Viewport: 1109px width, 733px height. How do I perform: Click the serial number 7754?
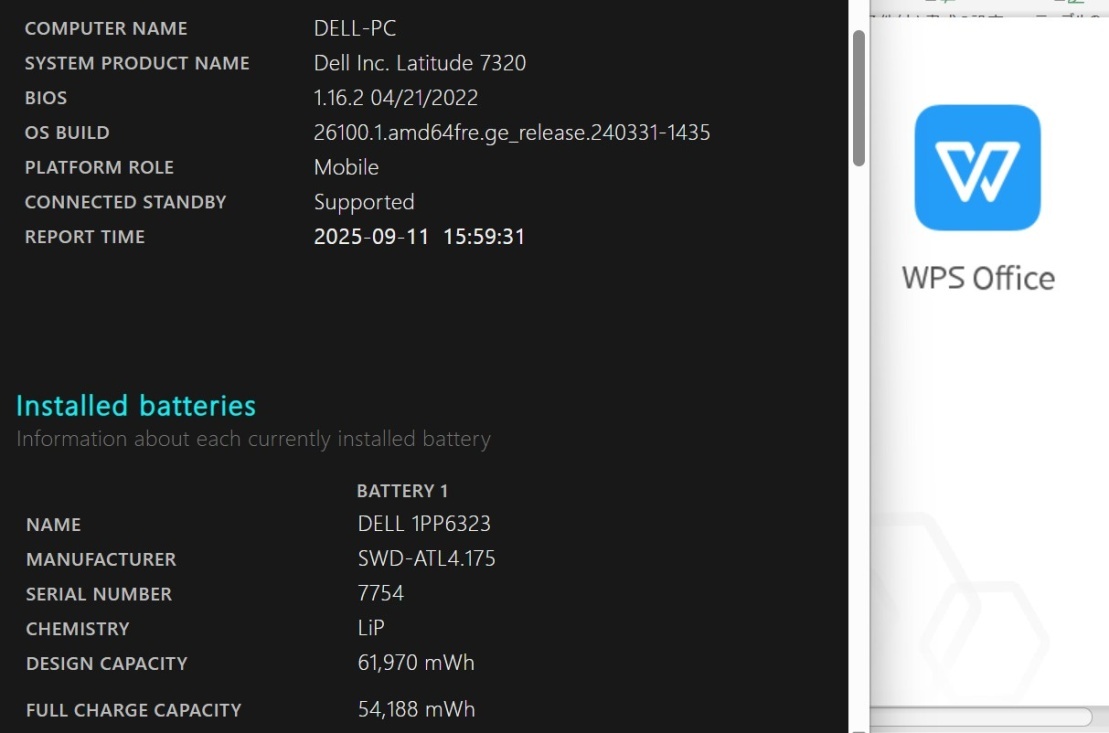tap(381, 594)
